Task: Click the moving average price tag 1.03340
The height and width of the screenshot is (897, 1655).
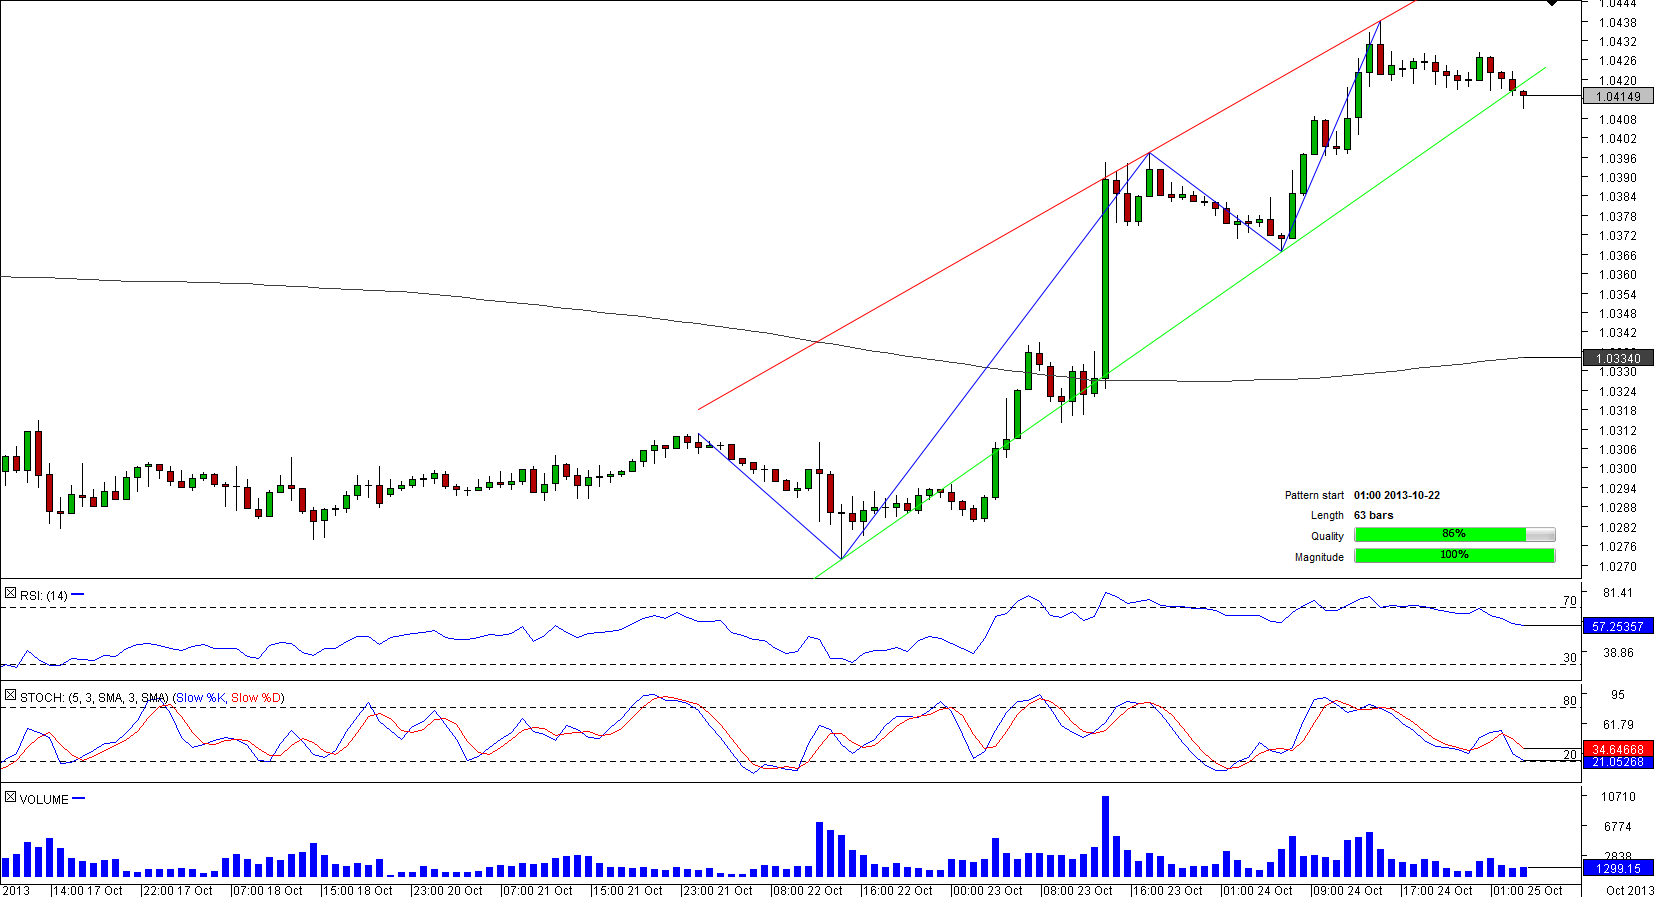Action: 1618,358
